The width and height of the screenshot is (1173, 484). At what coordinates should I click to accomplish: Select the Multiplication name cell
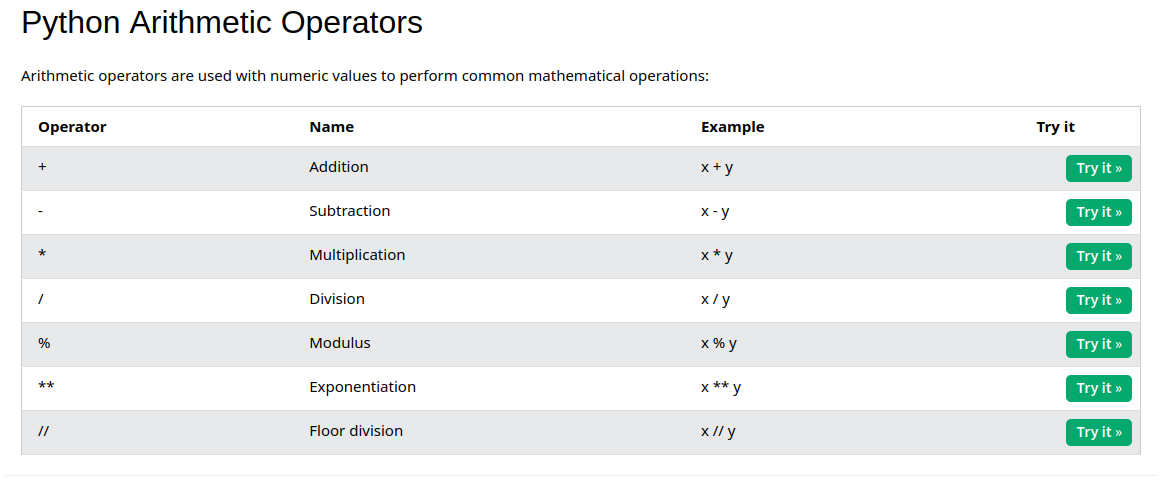coord(357,255)
